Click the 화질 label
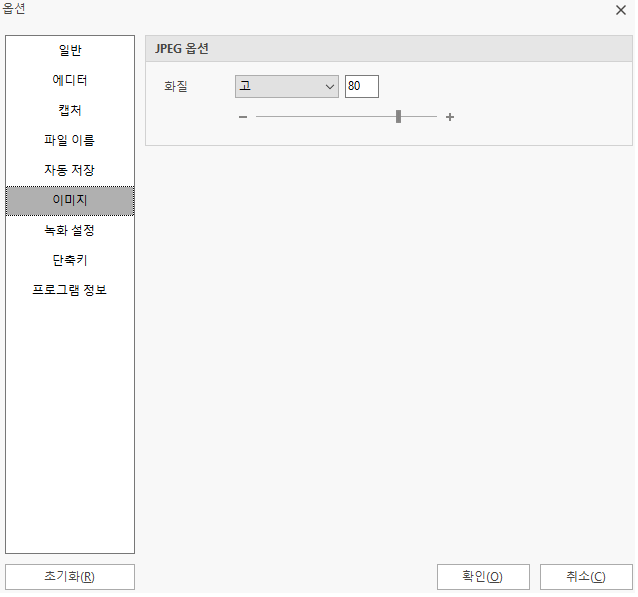This screenshot has height=597, width=638. coord(177,87)
